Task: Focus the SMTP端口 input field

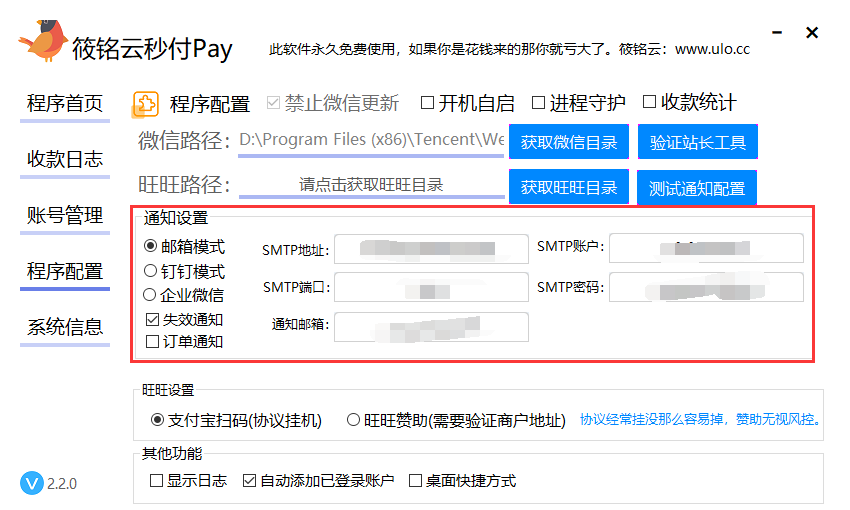Action: click(x=431, y=287)
